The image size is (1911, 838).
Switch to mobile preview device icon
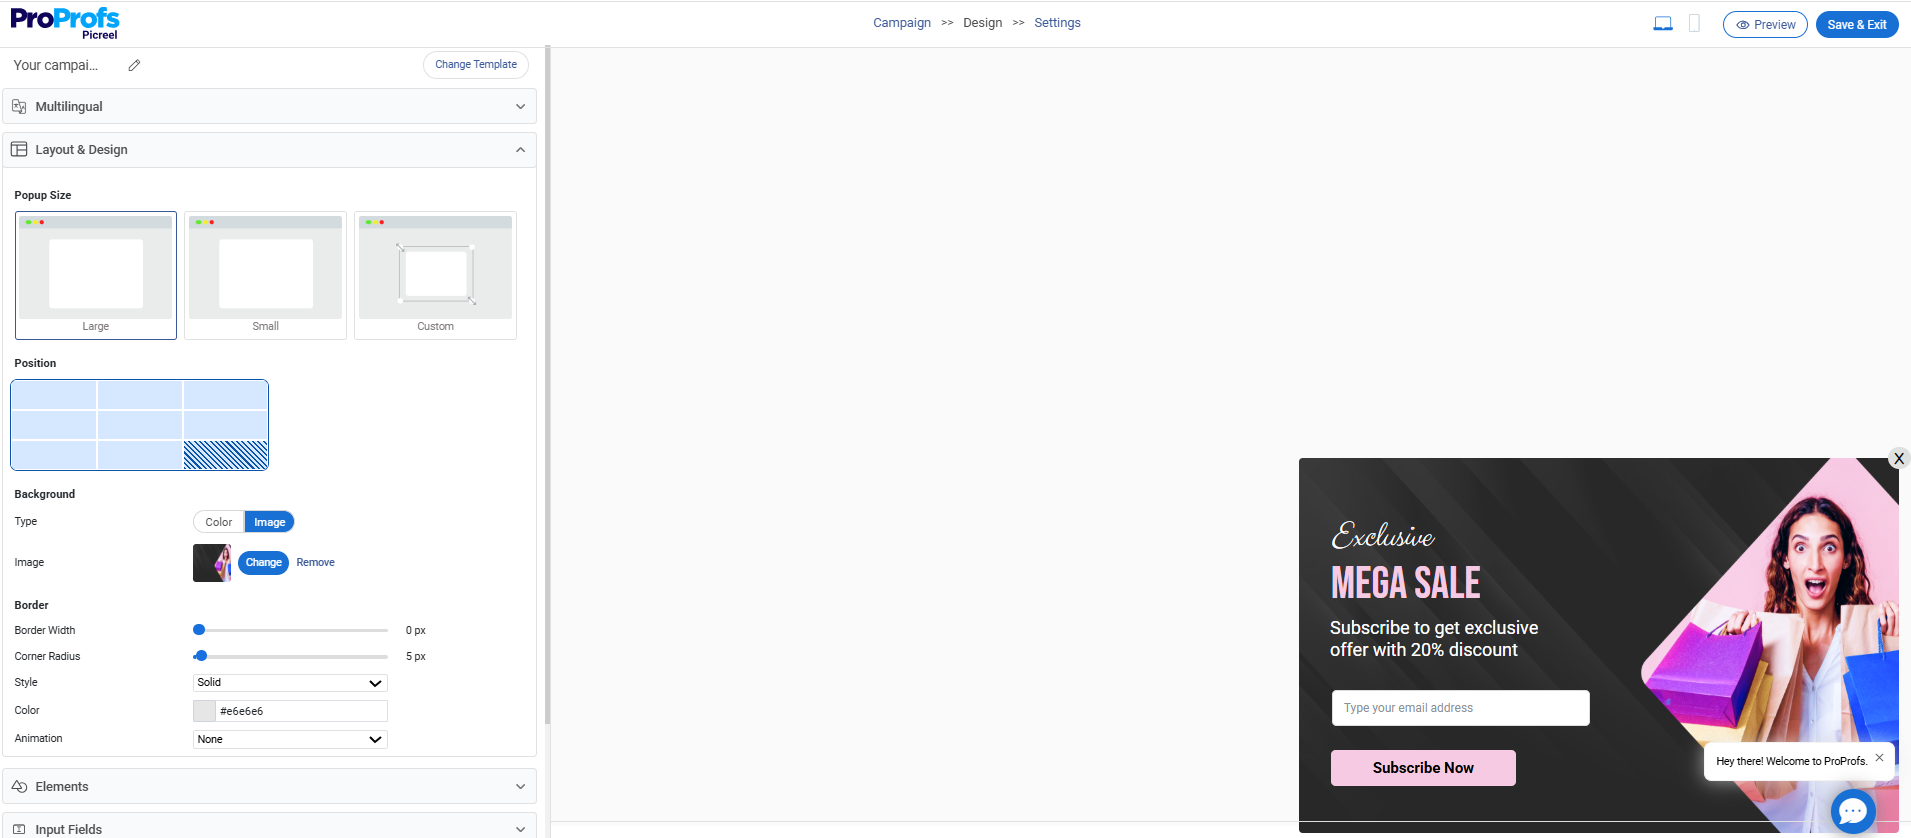(1694, 24)
